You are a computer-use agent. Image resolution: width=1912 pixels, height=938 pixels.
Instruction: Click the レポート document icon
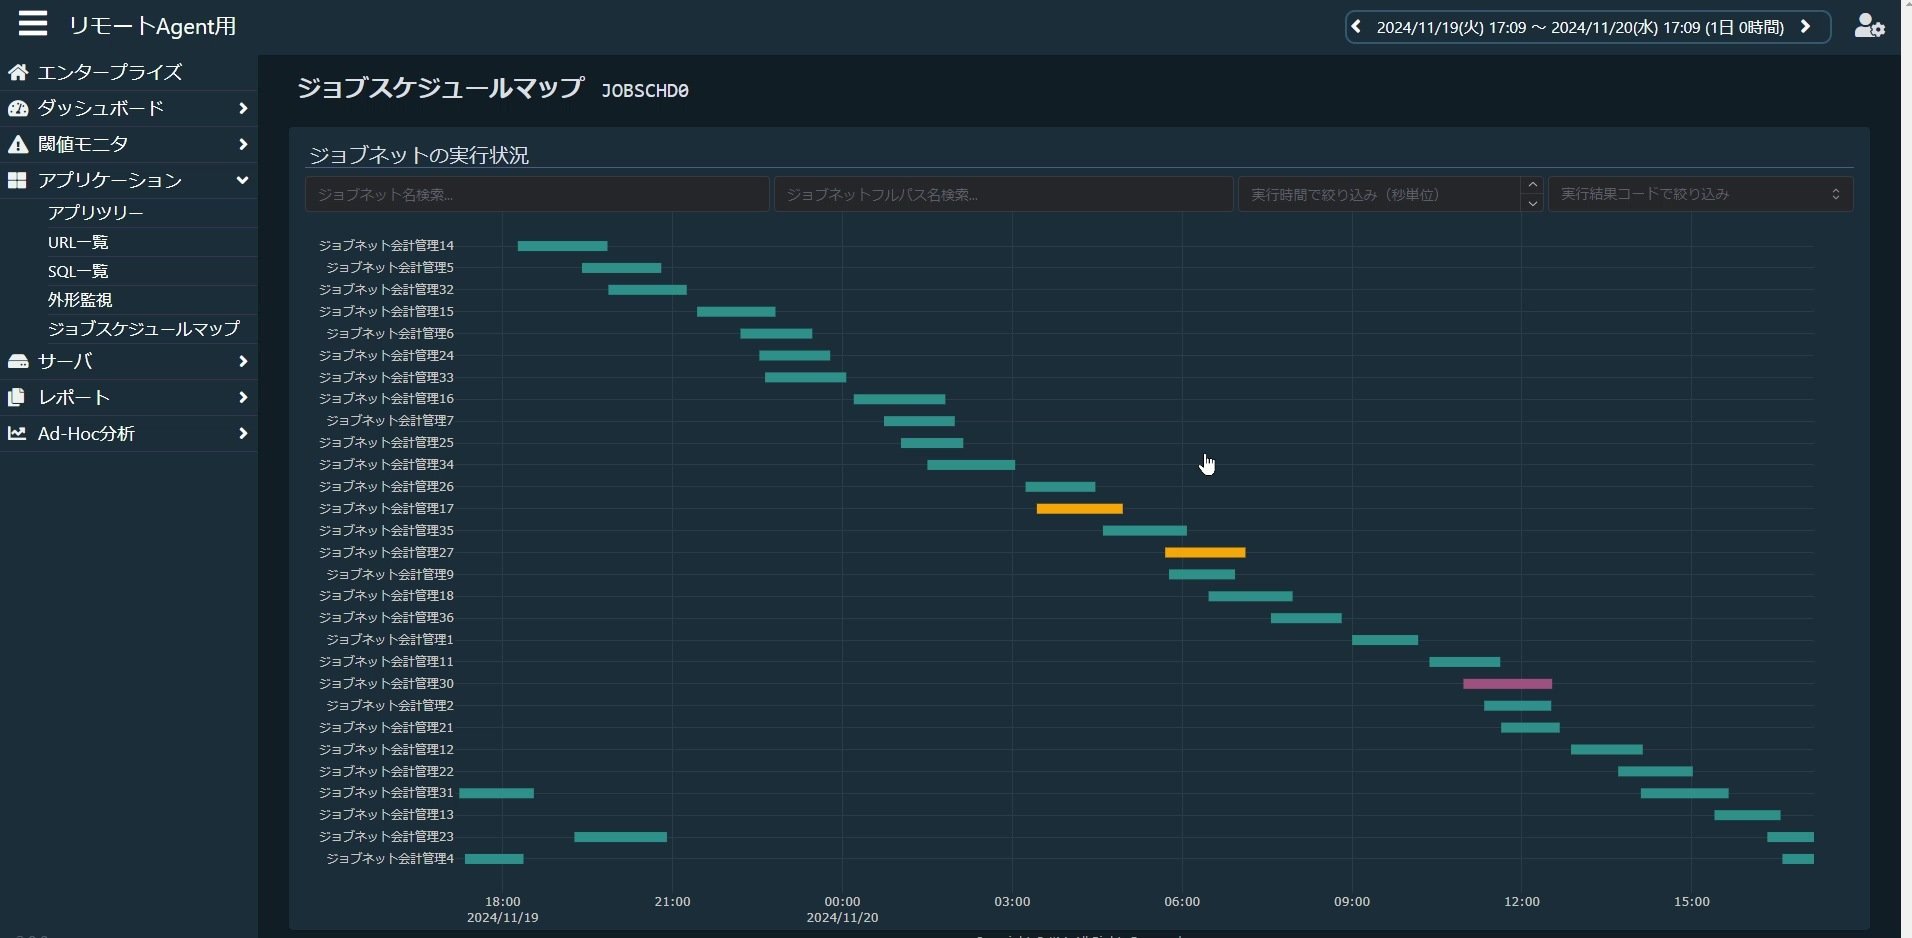17,397
